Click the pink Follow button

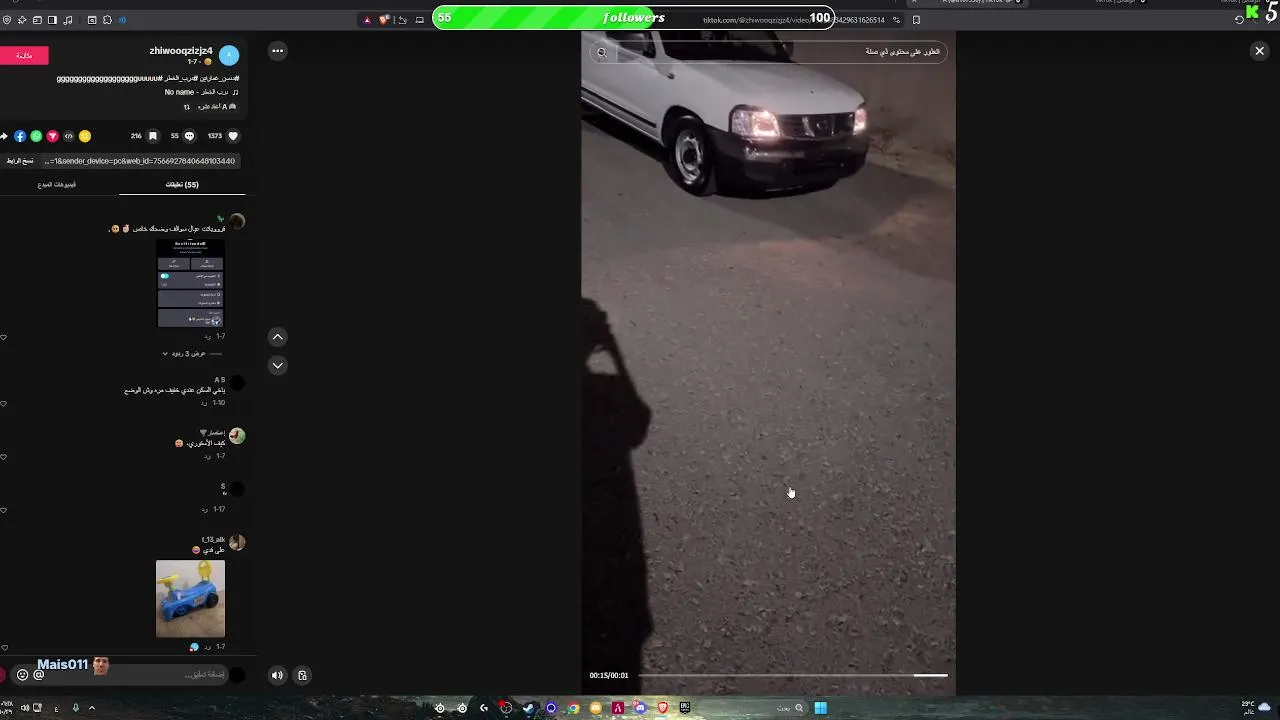(24, 55)
